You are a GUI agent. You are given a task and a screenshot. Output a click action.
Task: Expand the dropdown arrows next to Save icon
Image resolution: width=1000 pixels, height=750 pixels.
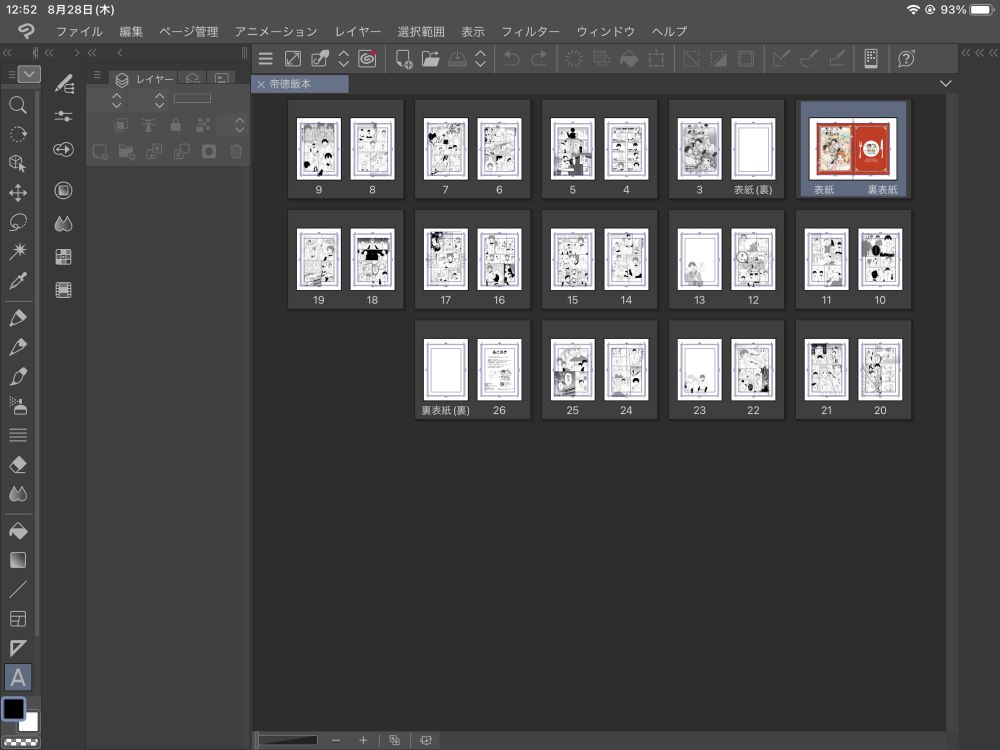[x=481, y=59]
